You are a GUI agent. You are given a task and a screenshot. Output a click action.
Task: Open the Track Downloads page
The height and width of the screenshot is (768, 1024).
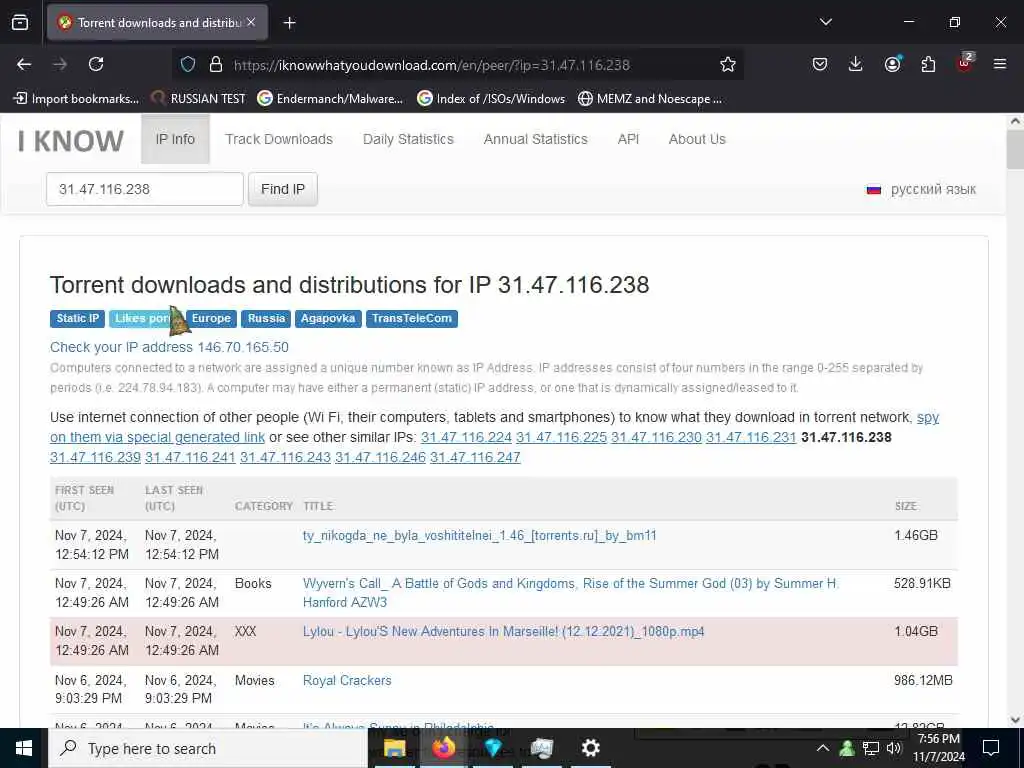(x=279, y=139)
